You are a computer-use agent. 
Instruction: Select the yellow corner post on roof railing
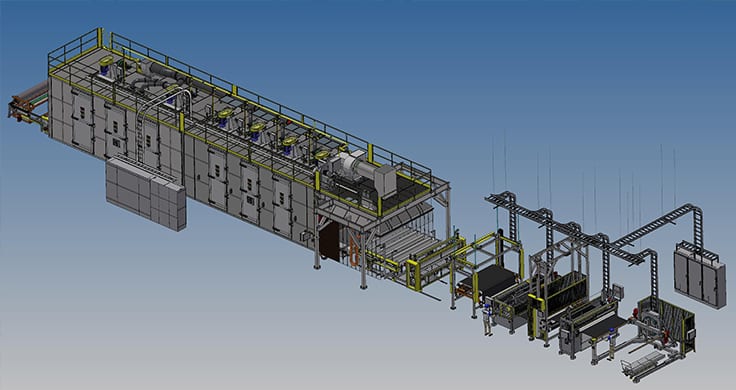click(x=100, y=38)
